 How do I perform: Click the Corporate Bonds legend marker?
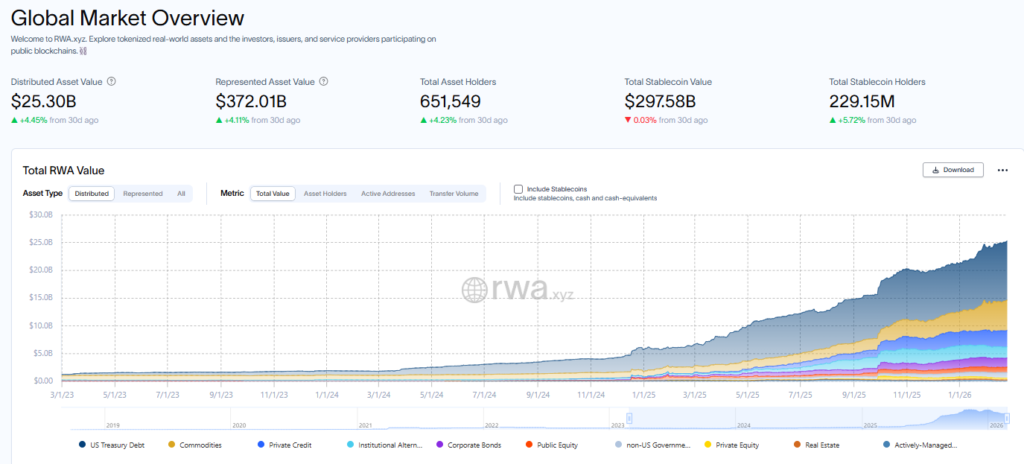tap(440, 445)
